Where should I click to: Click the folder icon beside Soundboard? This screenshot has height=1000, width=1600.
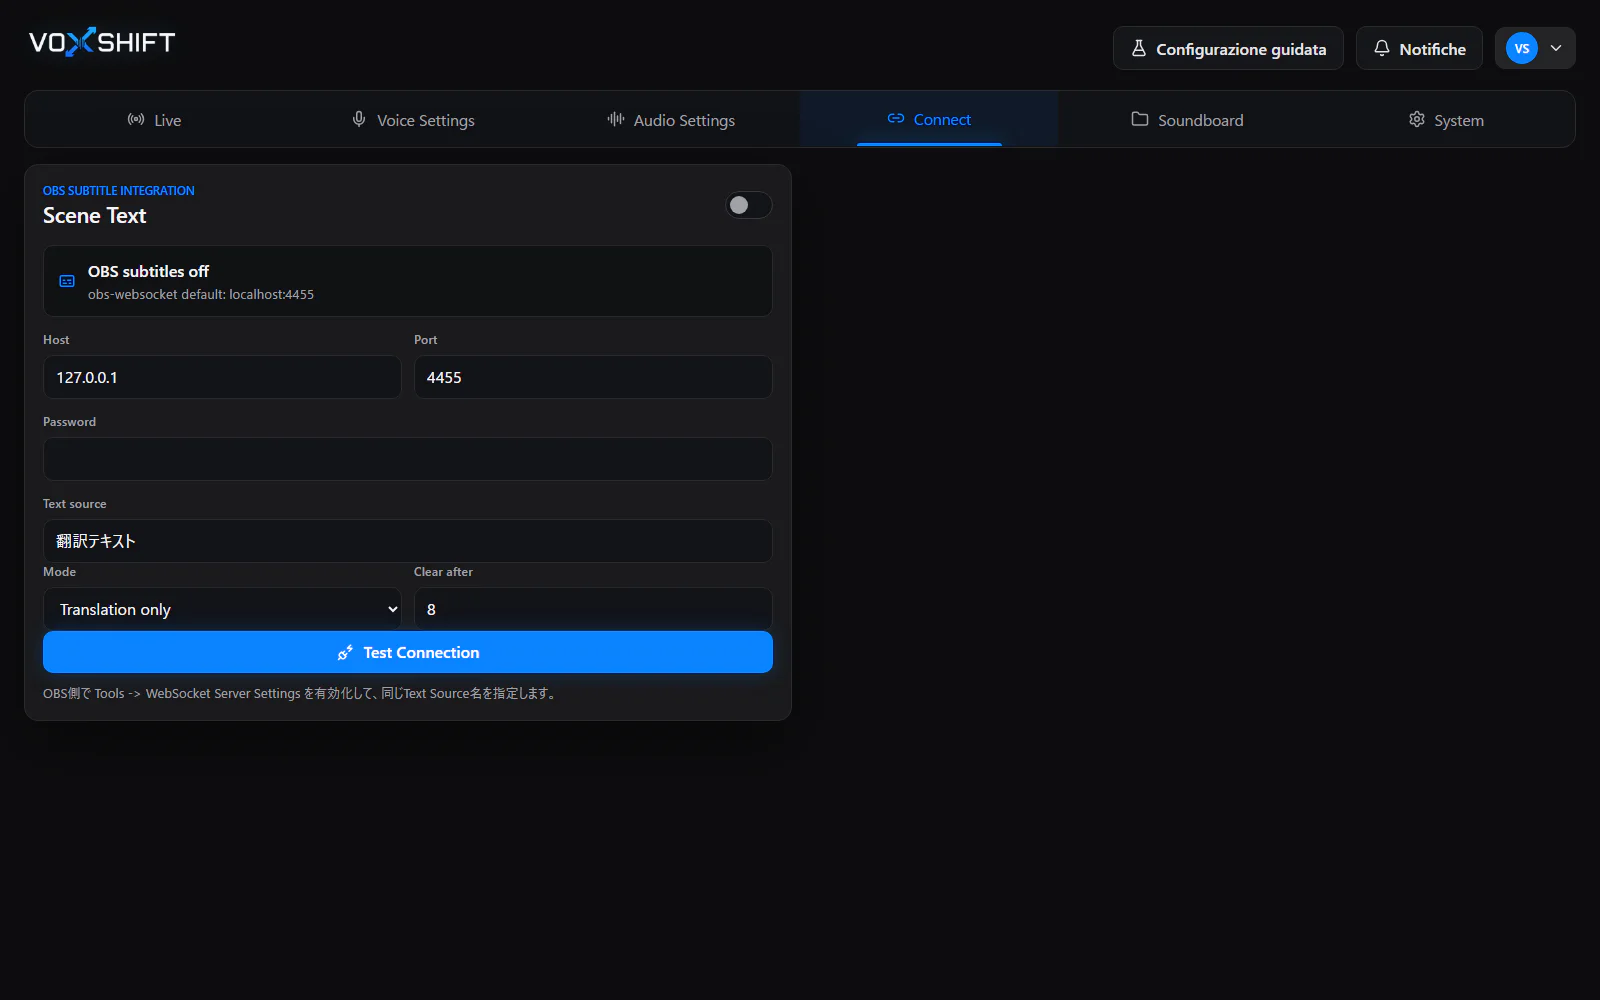point(1139,119)
